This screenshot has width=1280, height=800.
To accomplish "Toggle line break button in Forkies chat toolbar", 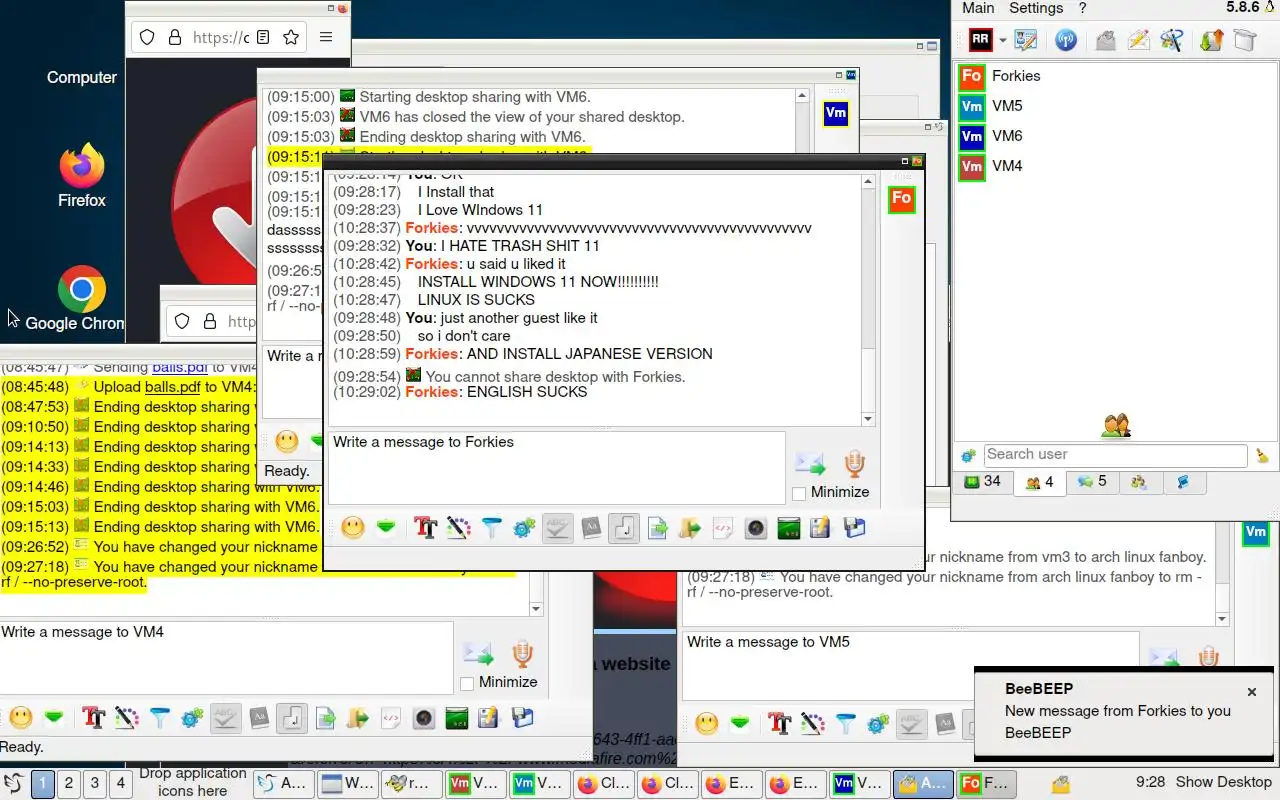I will (x=624, y=528).
